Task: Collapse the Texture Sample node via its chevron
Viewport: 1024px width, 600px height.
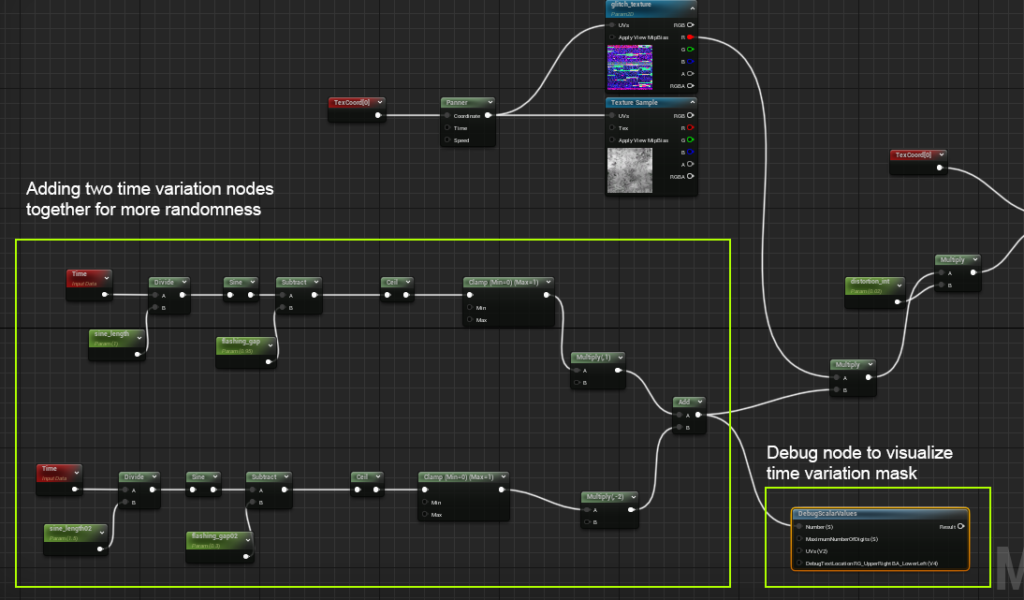Action: [693, 100]
